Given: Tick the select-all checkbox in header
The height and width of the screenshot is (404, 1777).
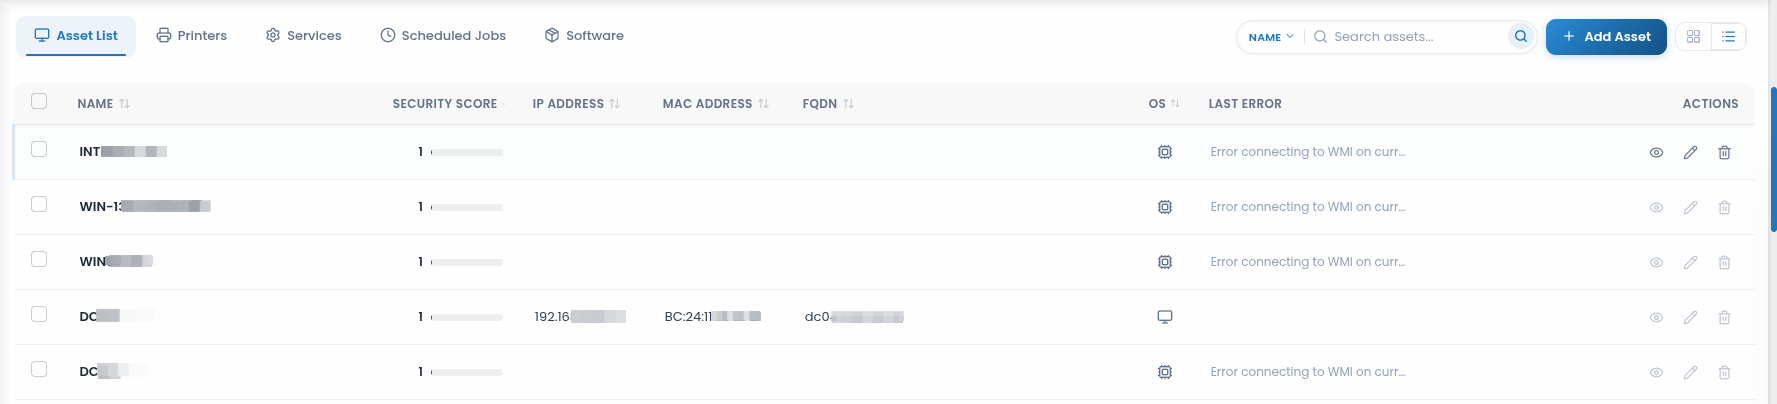Looking at the screenshot, I should coord(39,101).
